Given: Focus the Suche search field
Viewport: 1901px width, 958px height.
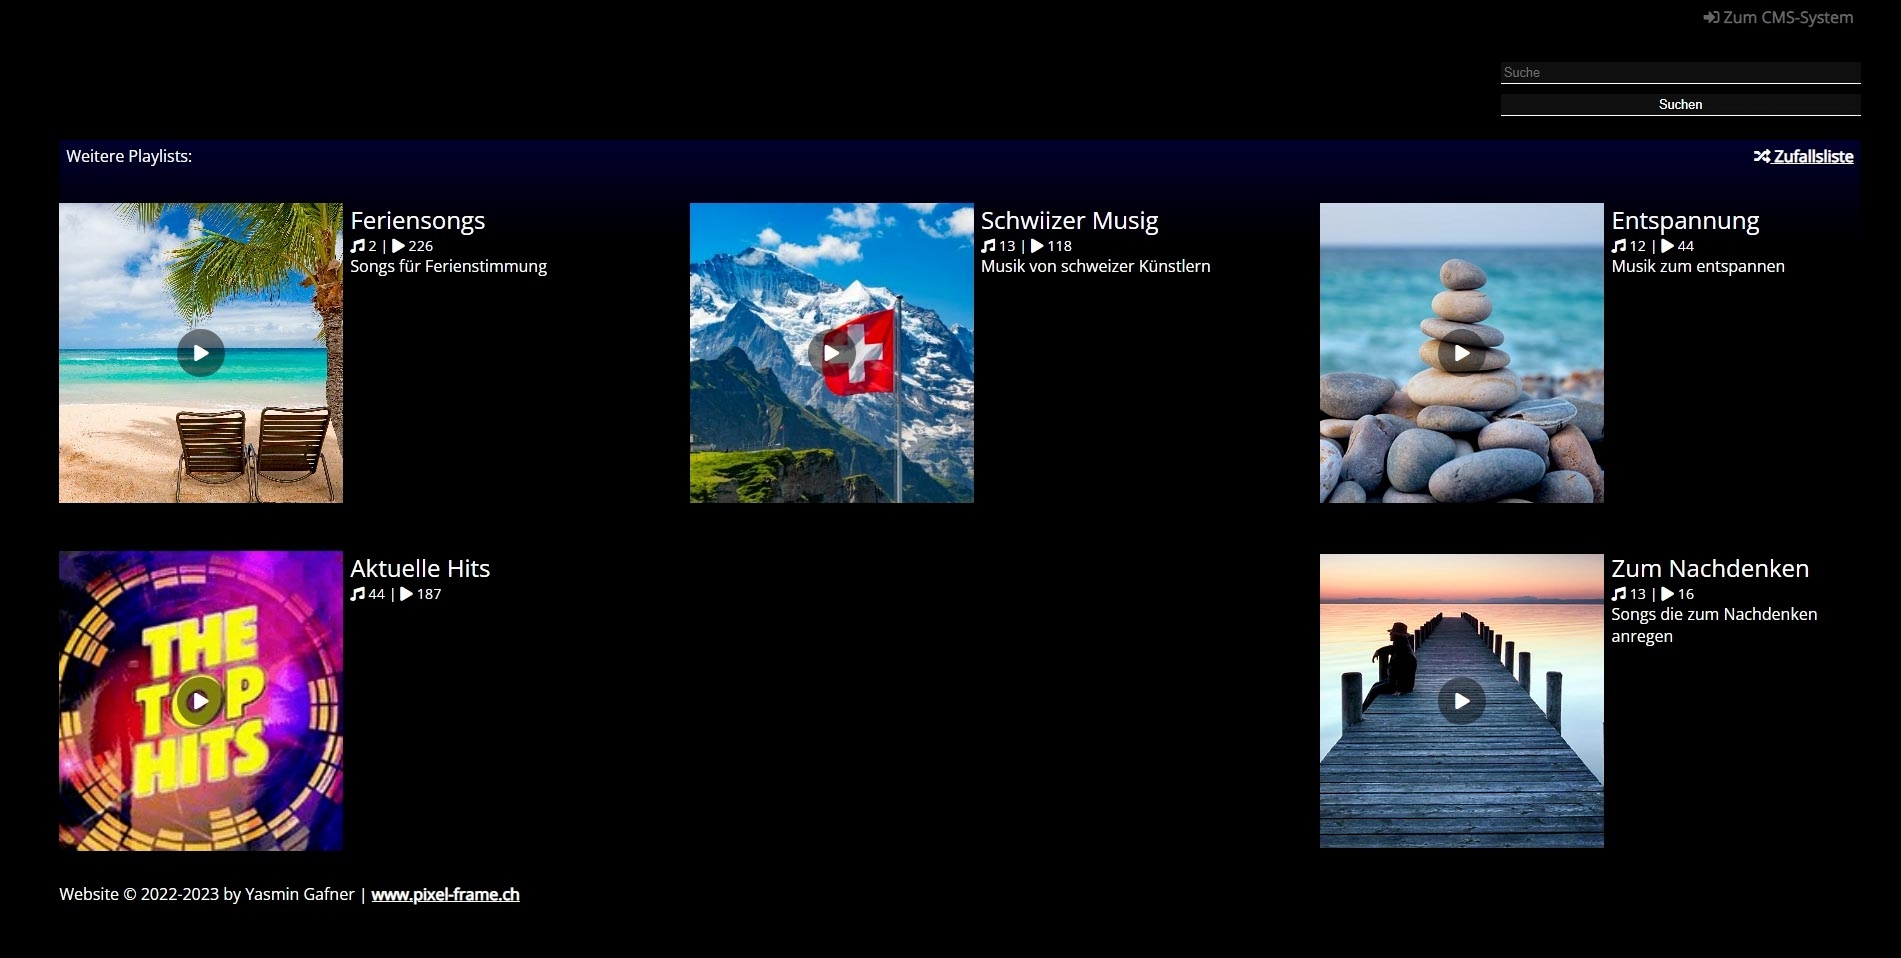Looking at the screenshot, I should 1680,72.
